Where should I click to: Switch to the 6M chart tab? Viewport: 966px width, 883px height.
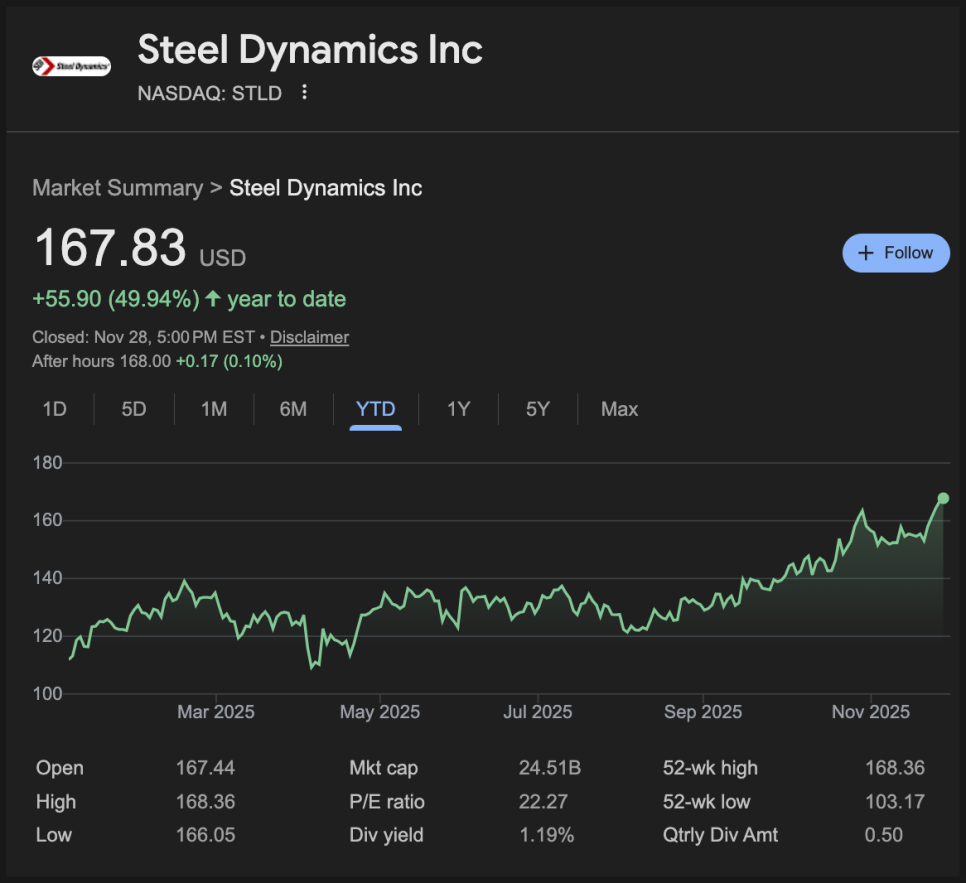293,409
